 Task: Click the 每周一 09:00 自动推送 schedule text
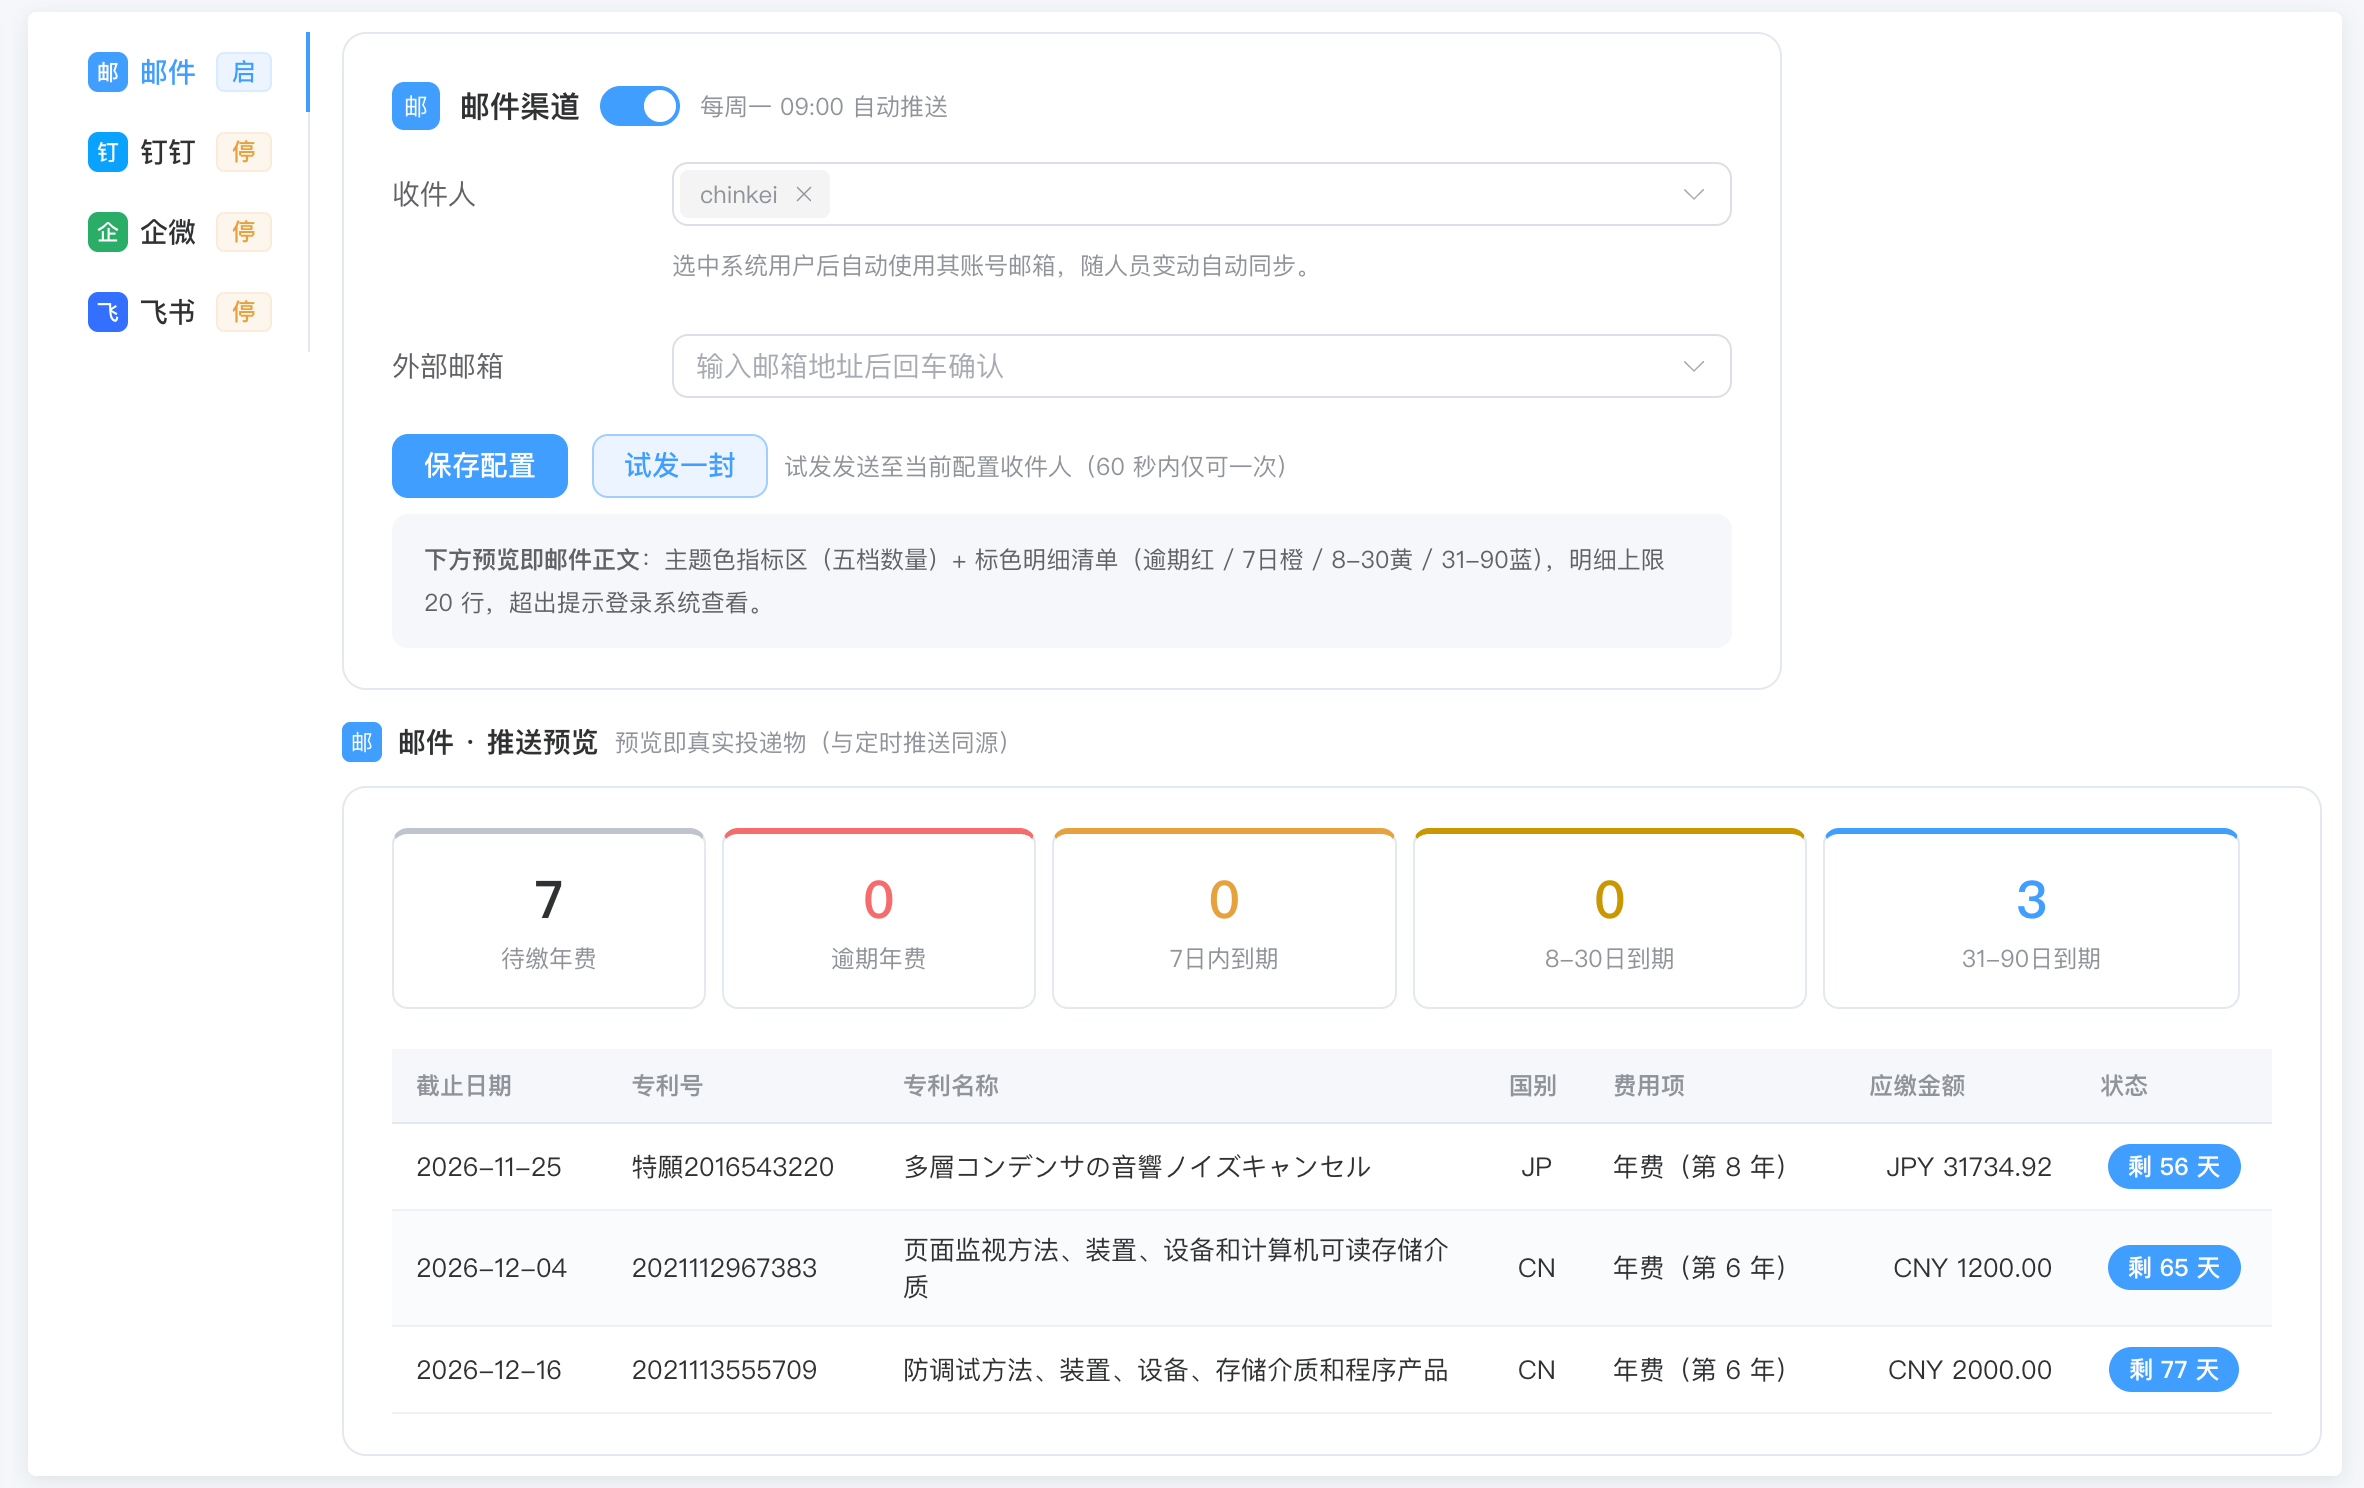click(x=824, y=107)
